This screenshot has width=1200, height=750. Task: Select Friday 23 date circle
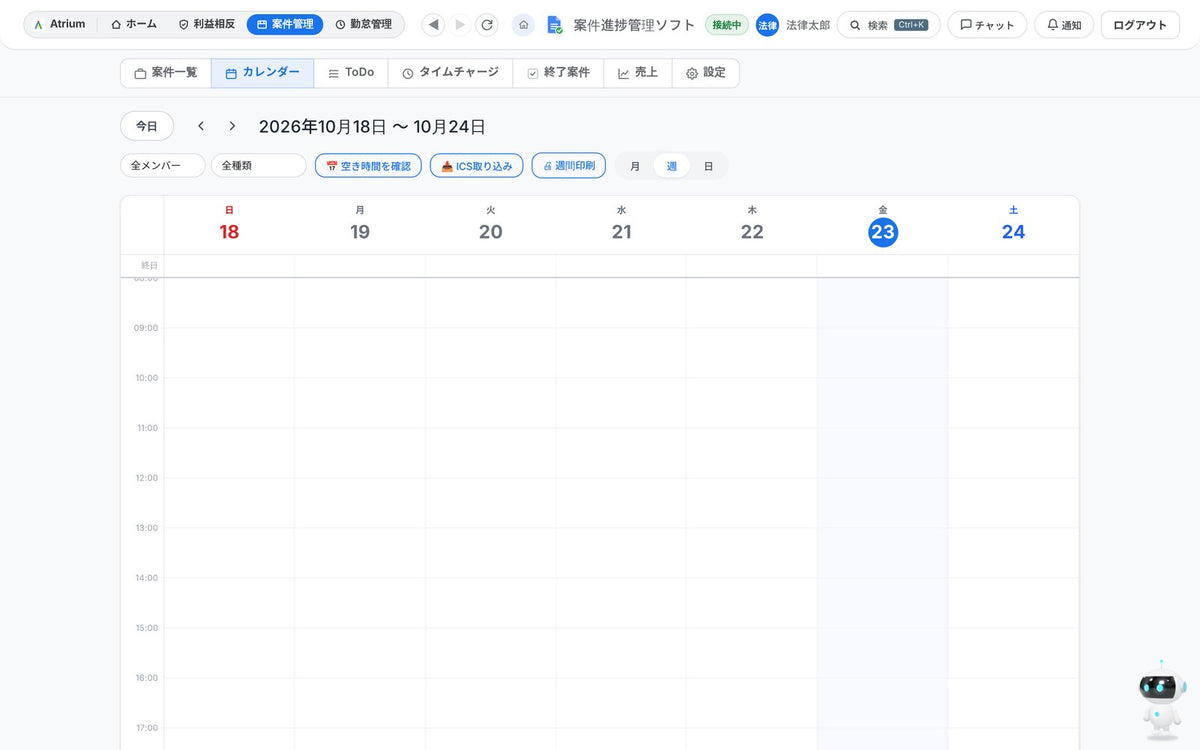click(883, 232)
